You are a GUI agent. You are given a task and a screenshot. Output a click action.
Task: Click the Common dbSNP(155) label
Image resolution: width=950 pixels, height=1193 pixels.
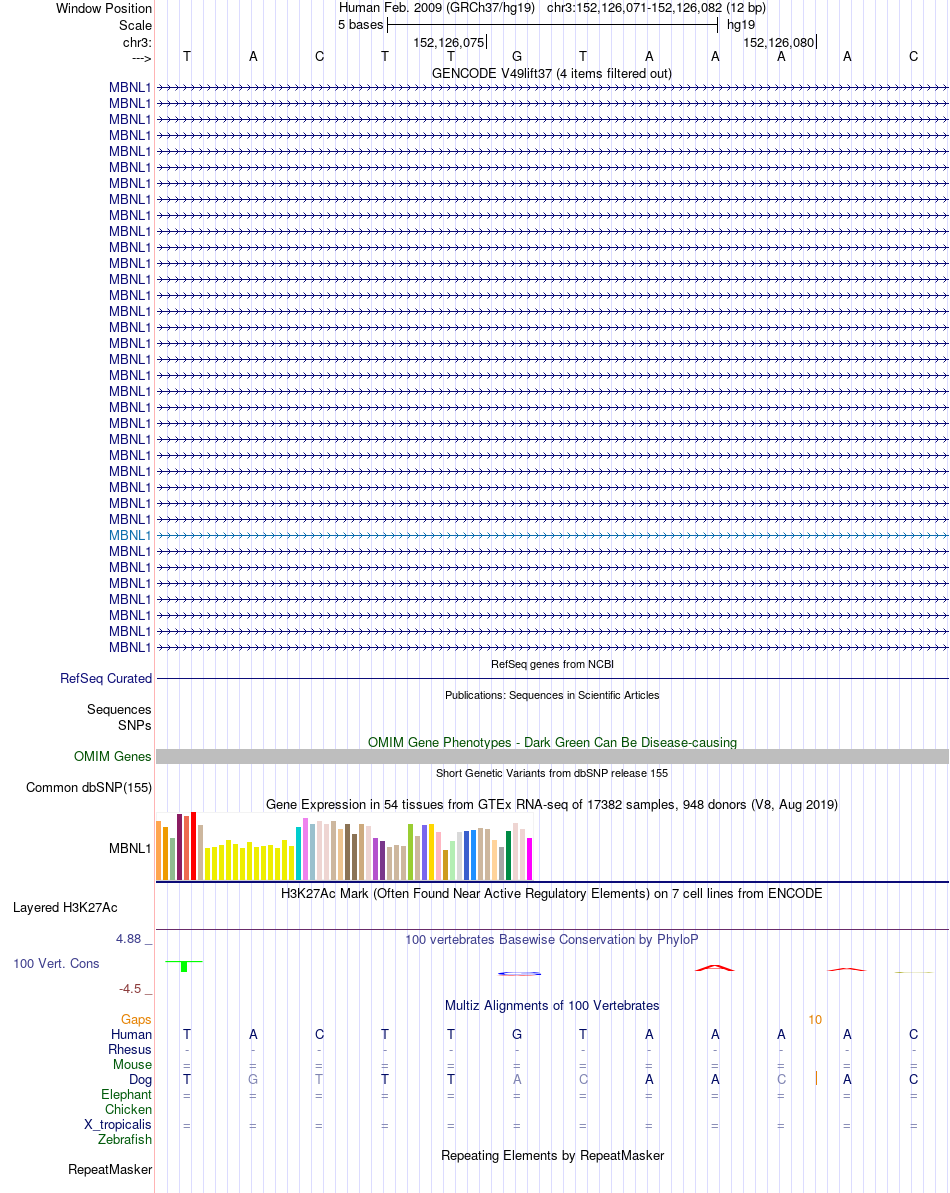click(89, 787)
